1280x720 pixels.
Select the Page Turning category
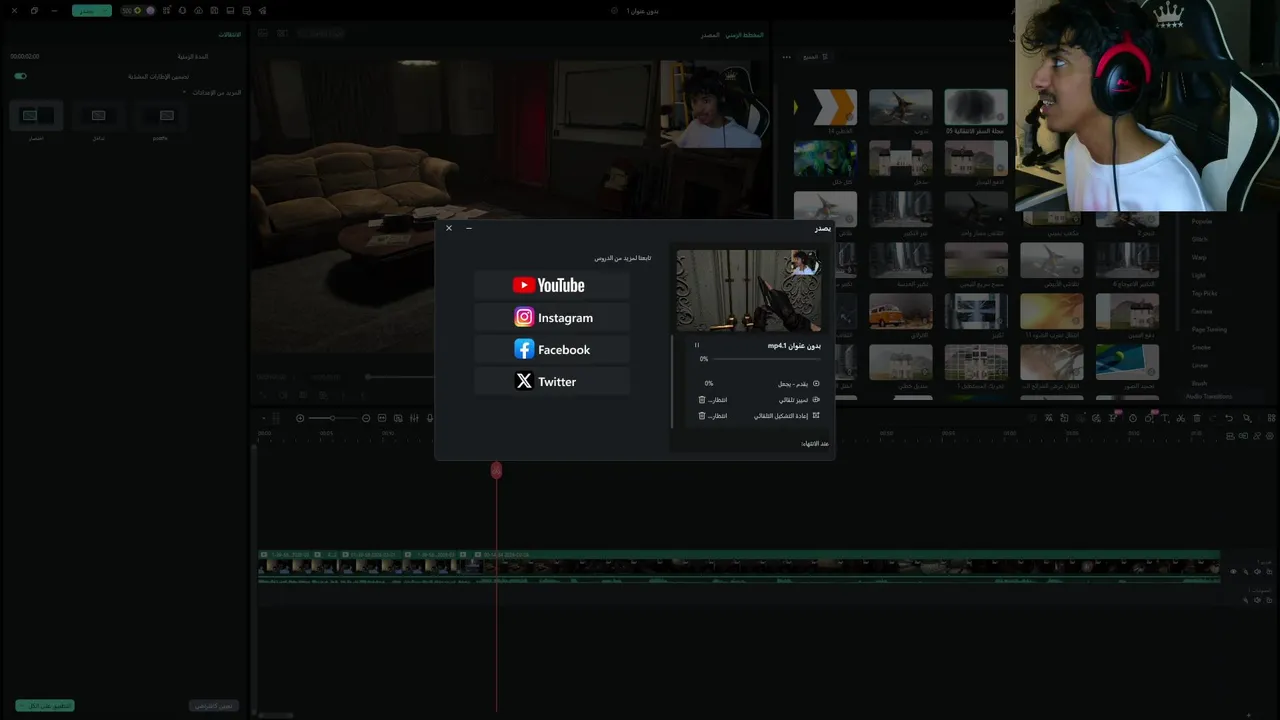(1209, 329)
